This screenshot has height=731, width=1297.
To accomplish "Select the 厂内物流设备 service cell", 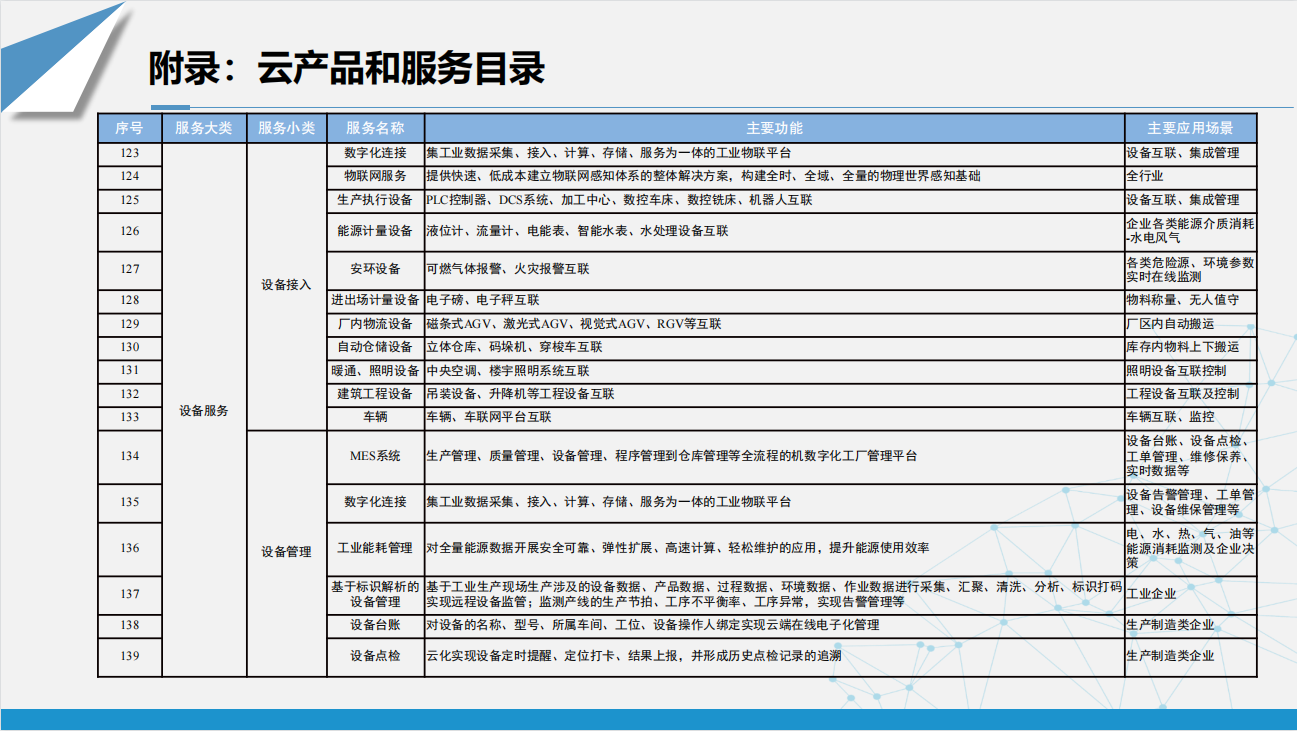I will 375,324.
